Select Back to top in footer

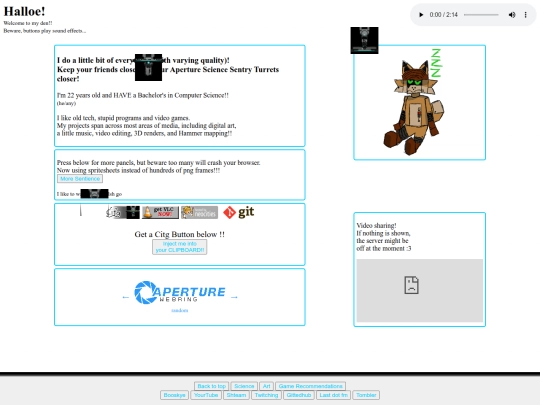click(x=211, y=386)
